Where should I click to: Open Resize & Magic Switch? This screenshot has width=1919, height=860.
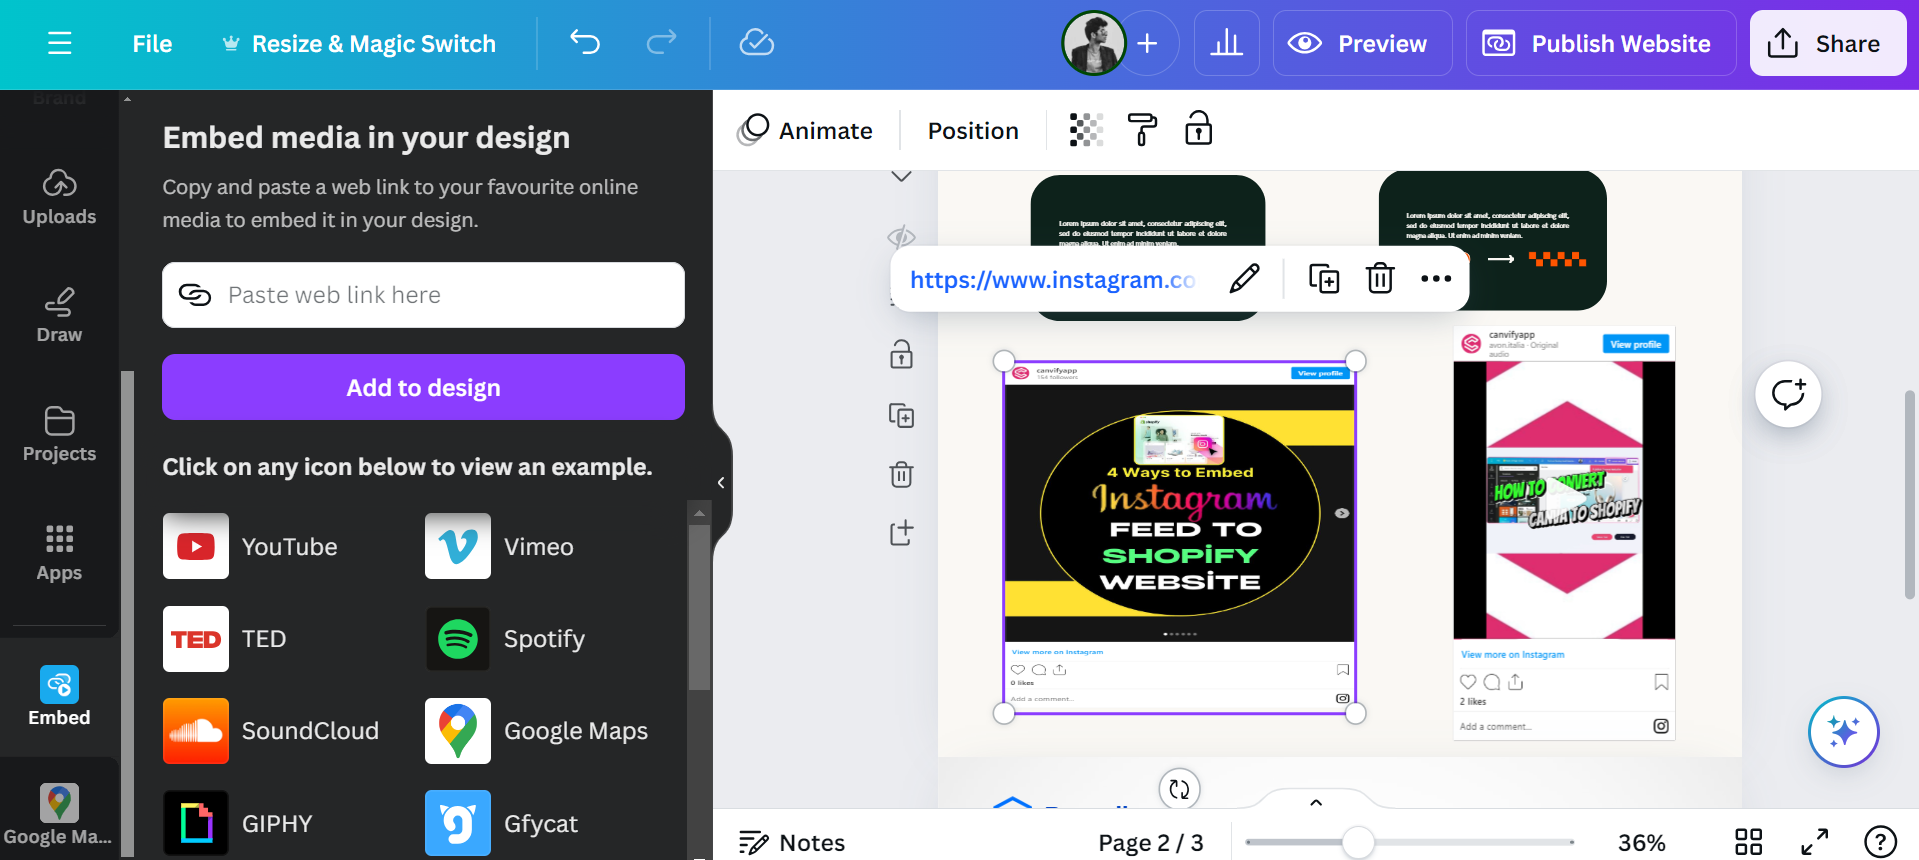coord(359,44)
